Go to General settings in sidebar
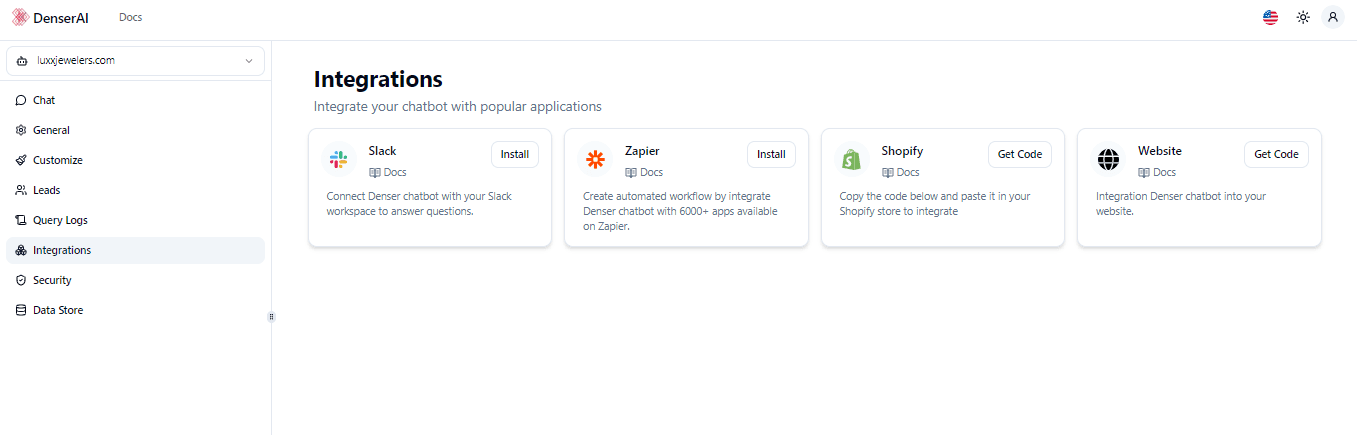 click(51, 130)
